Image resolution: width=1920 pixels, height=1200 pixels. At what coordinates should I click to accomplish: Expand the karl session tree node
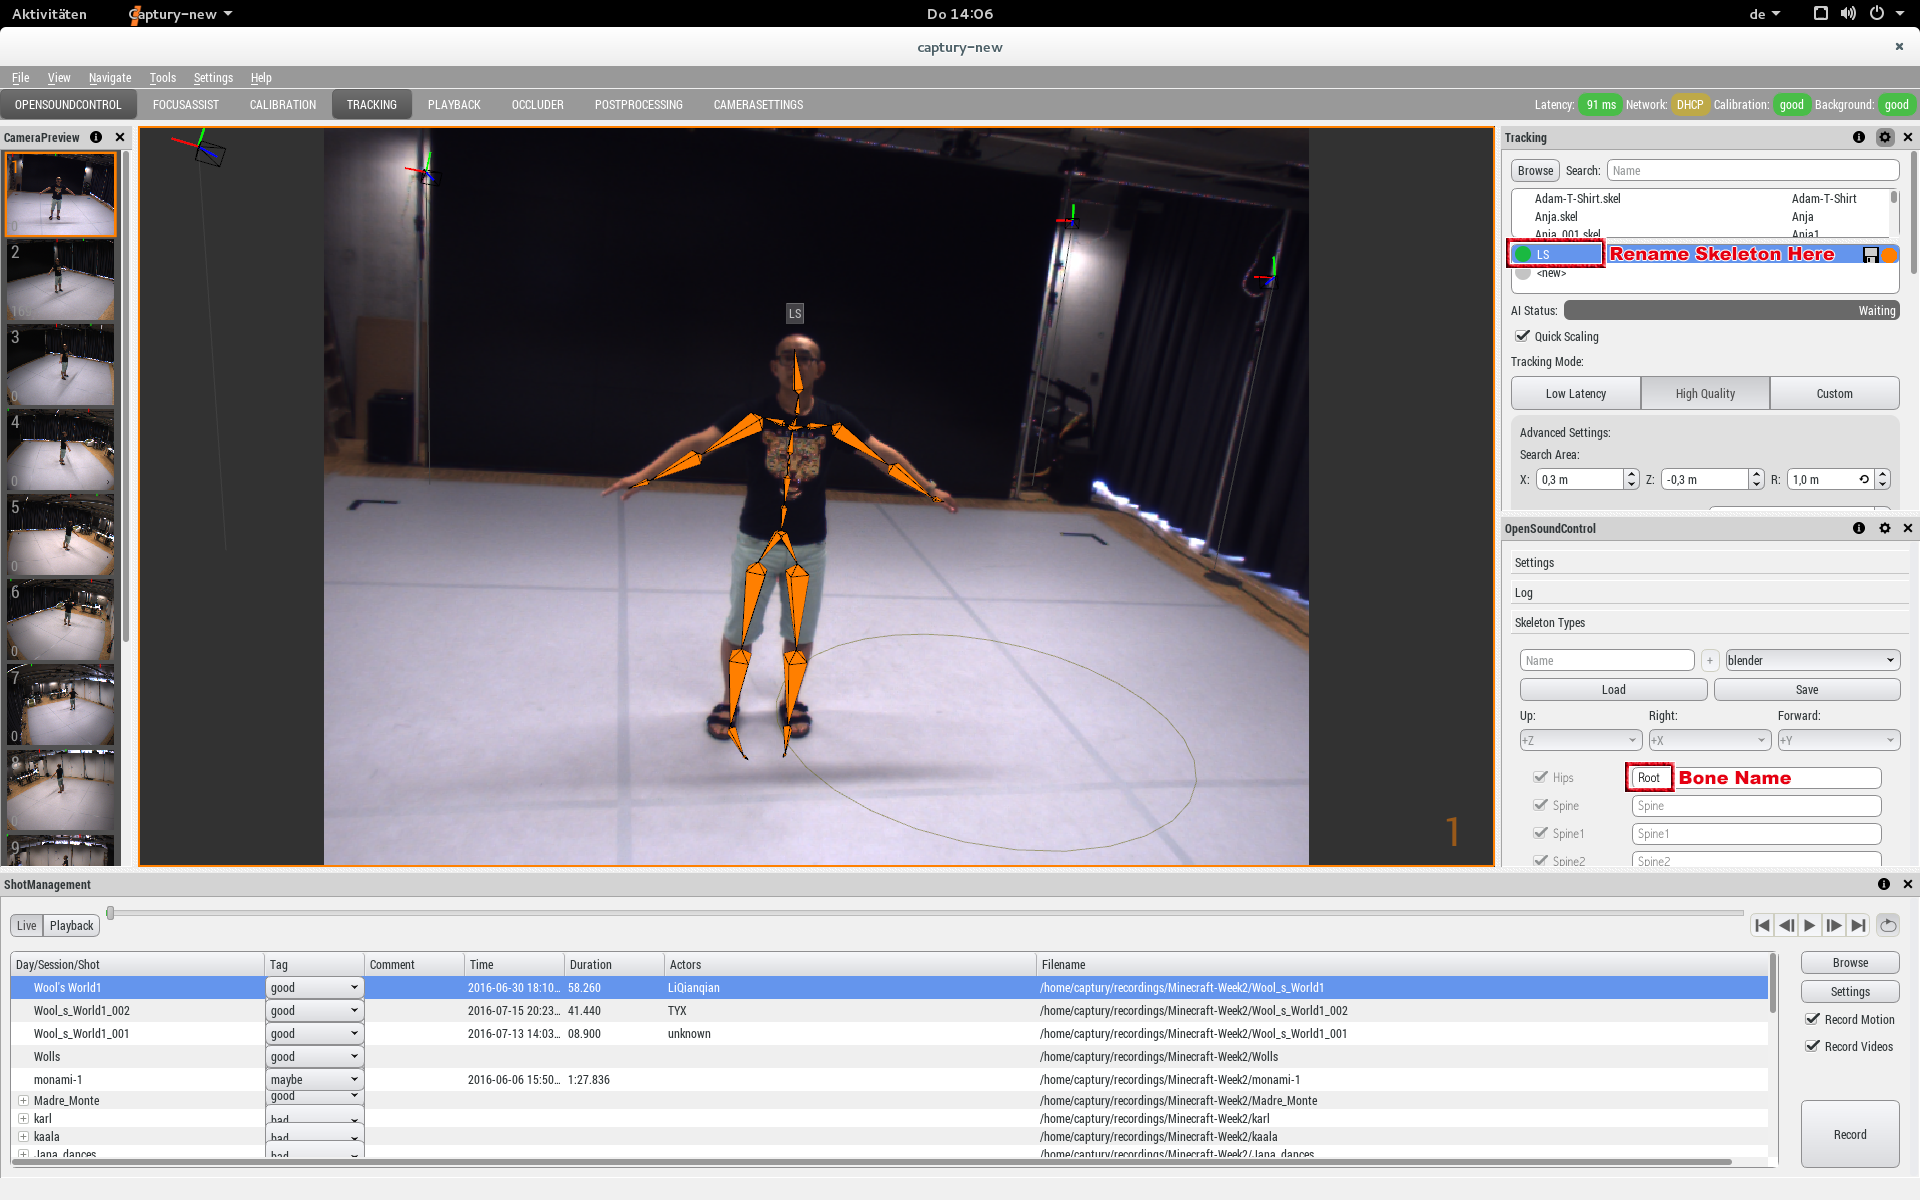[23, 1118]
